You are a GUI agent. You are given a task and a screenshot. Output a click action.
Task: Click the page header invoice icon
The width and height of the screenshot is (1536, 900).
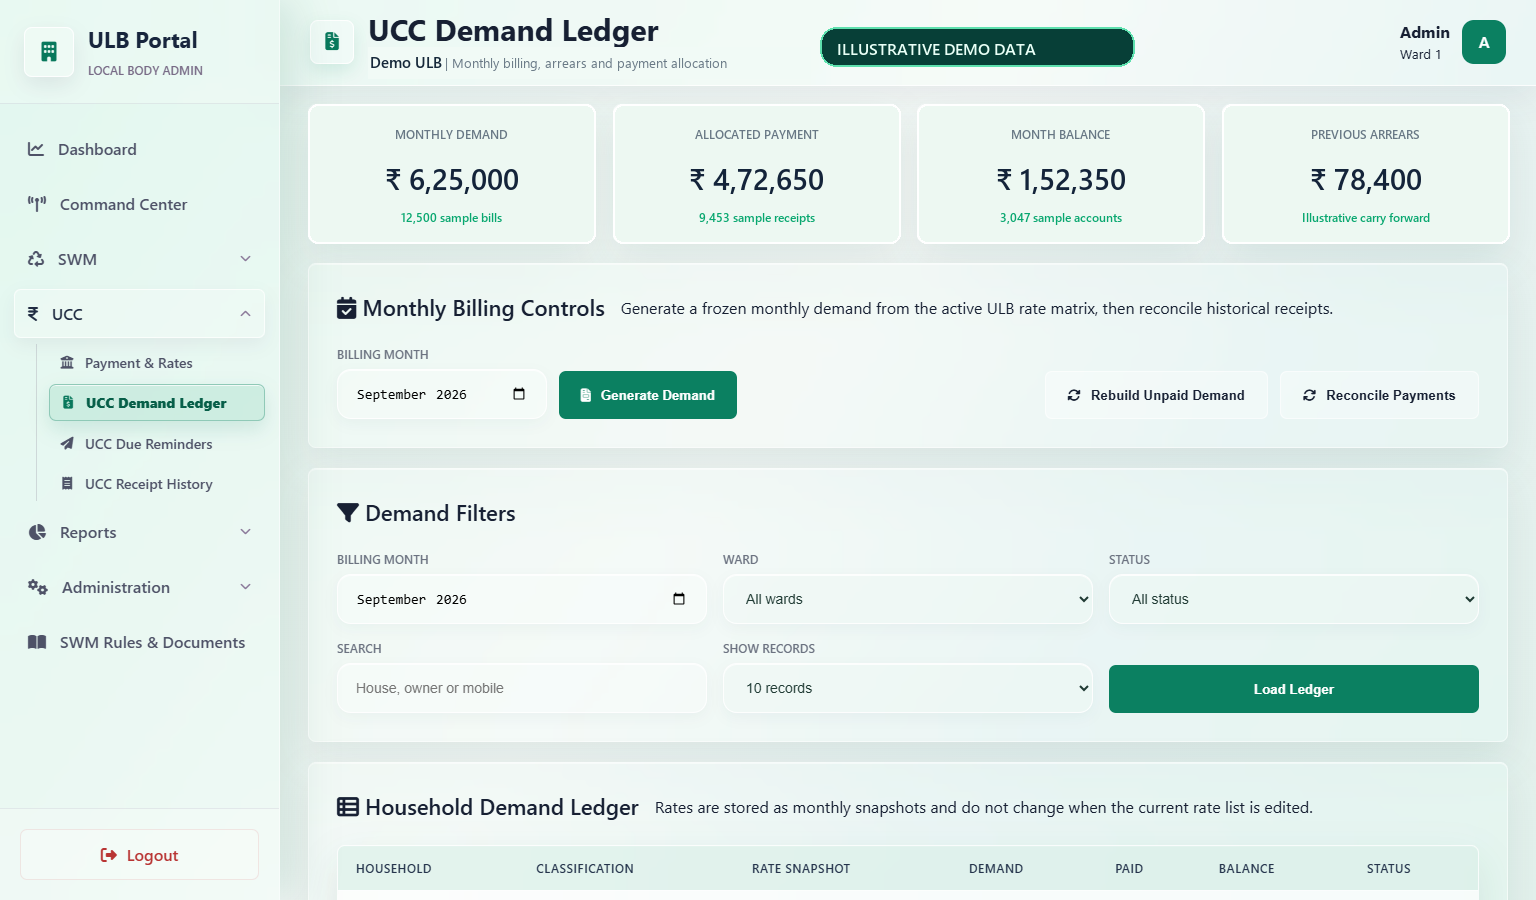click(332, 42)
